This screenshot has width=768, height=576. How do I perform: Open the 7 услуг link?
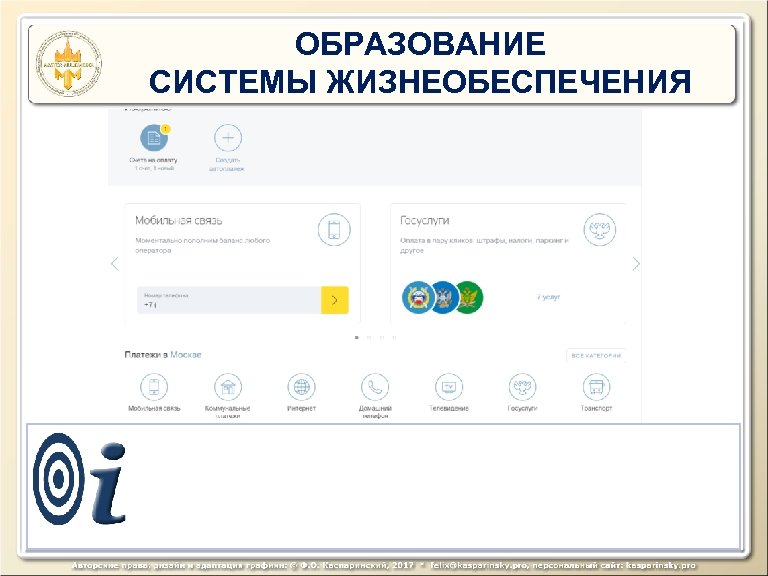point(548,297)
